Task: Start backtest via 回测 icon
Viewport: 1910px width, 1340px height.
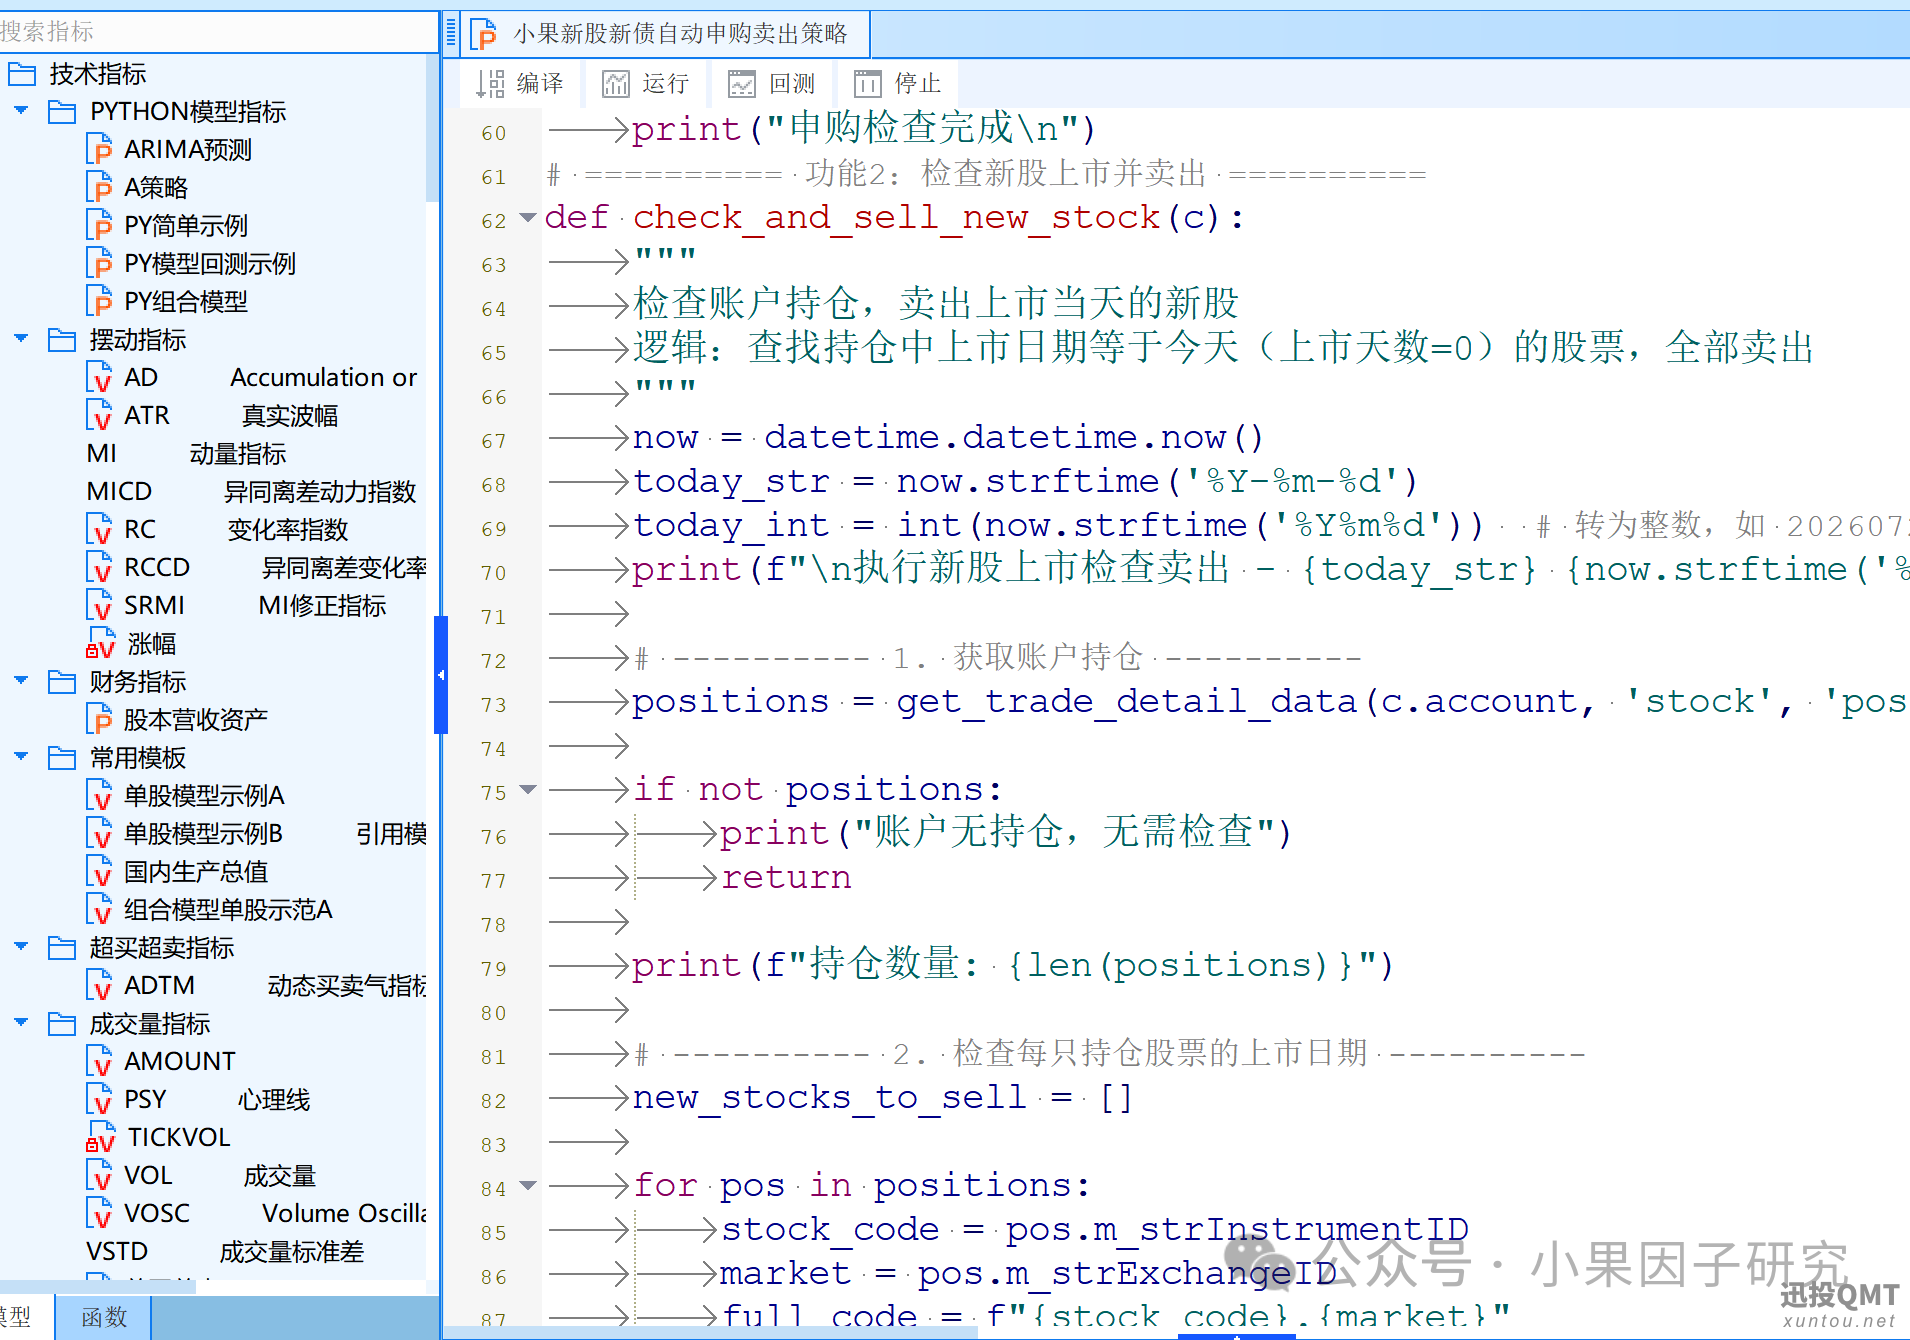Action: (x=772, y=84)
